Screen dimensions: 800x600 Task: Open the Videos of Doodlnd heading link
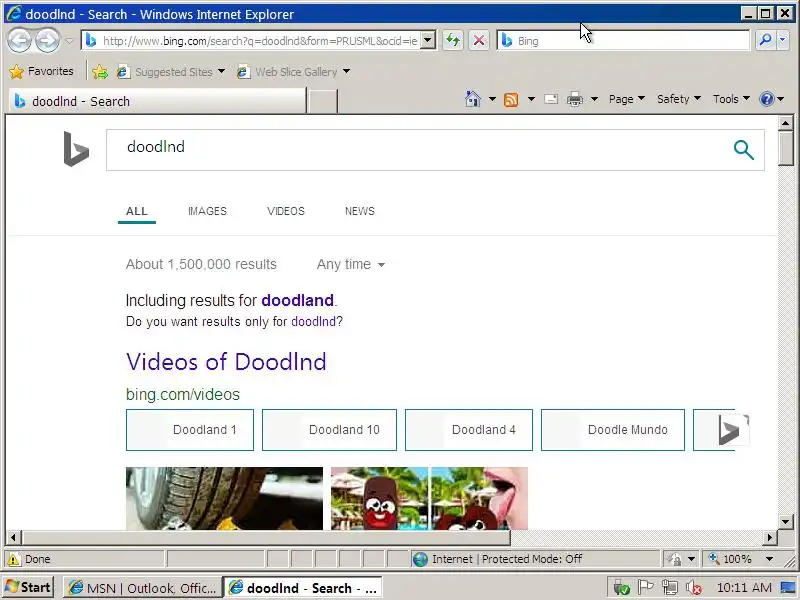226,362
